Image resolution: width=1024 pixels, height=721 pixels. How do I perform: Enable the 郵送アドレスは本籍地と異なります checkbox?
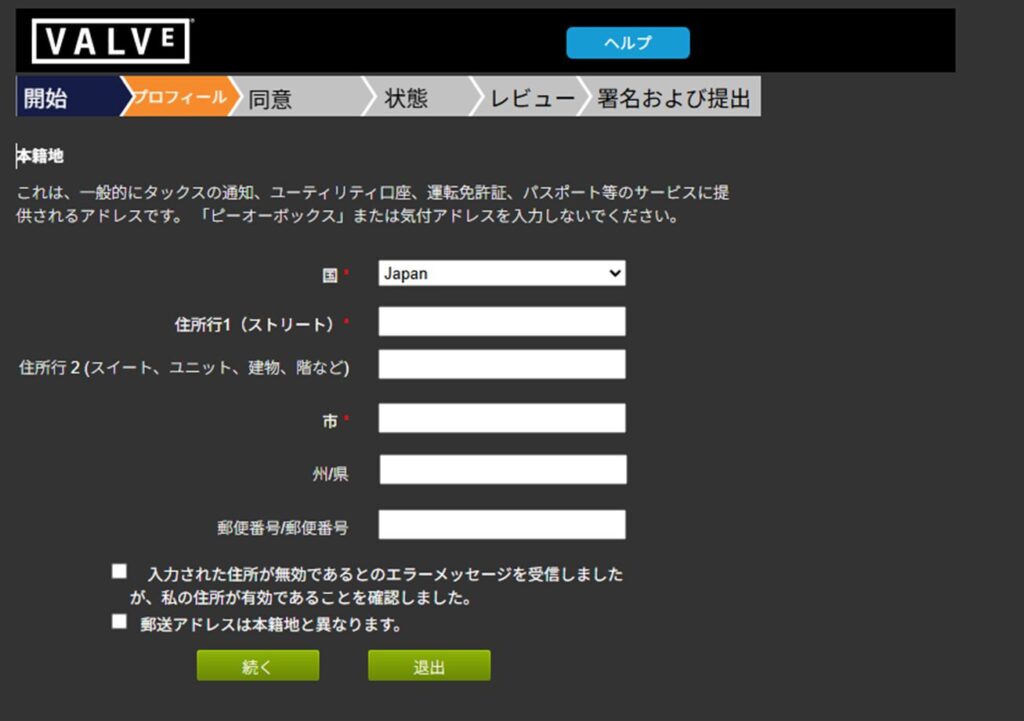pyautogui.click(x=120, y=622)
